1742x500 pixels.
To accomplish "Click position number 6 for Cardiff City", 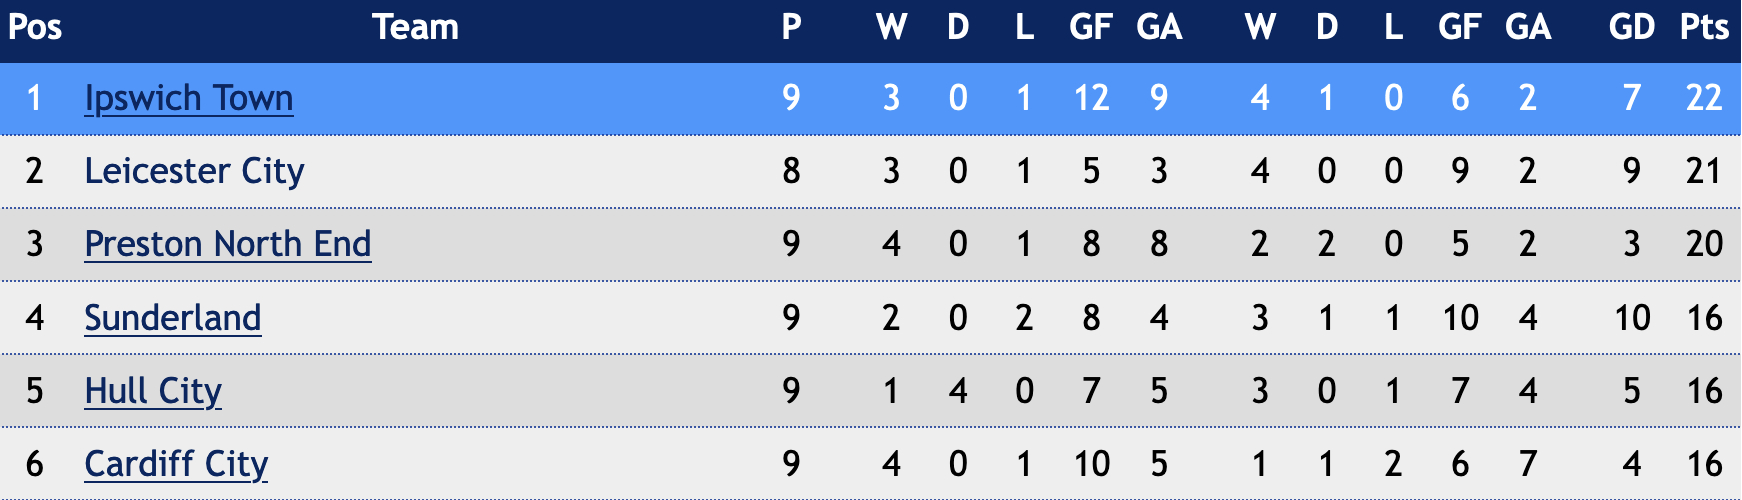I will coord(35,464).
